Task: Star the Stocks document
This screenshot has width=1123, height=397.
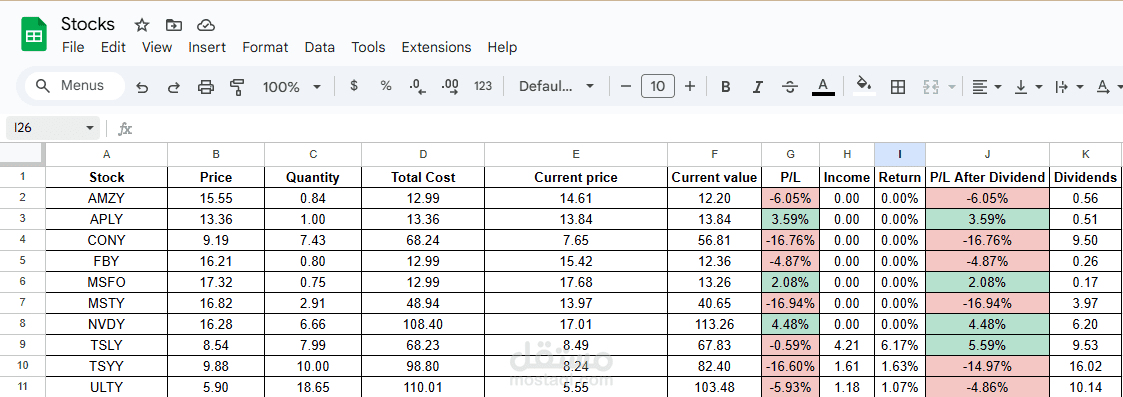Action: coord(142,25)
